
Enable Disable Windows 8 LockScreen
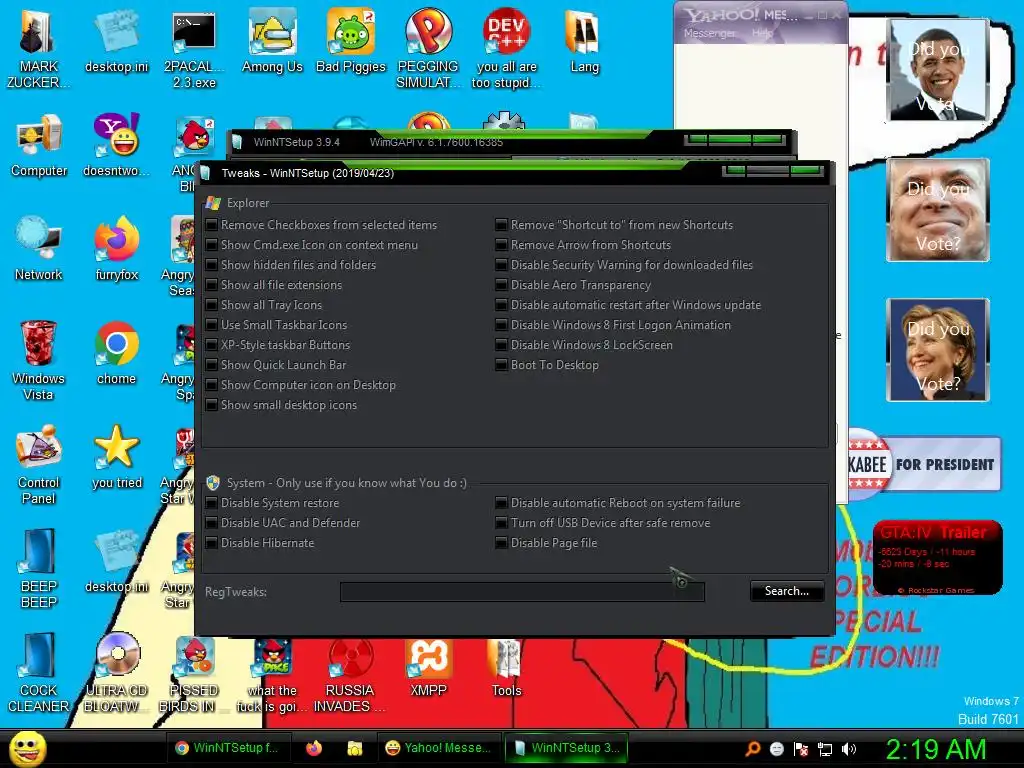(x=501, y=345)
